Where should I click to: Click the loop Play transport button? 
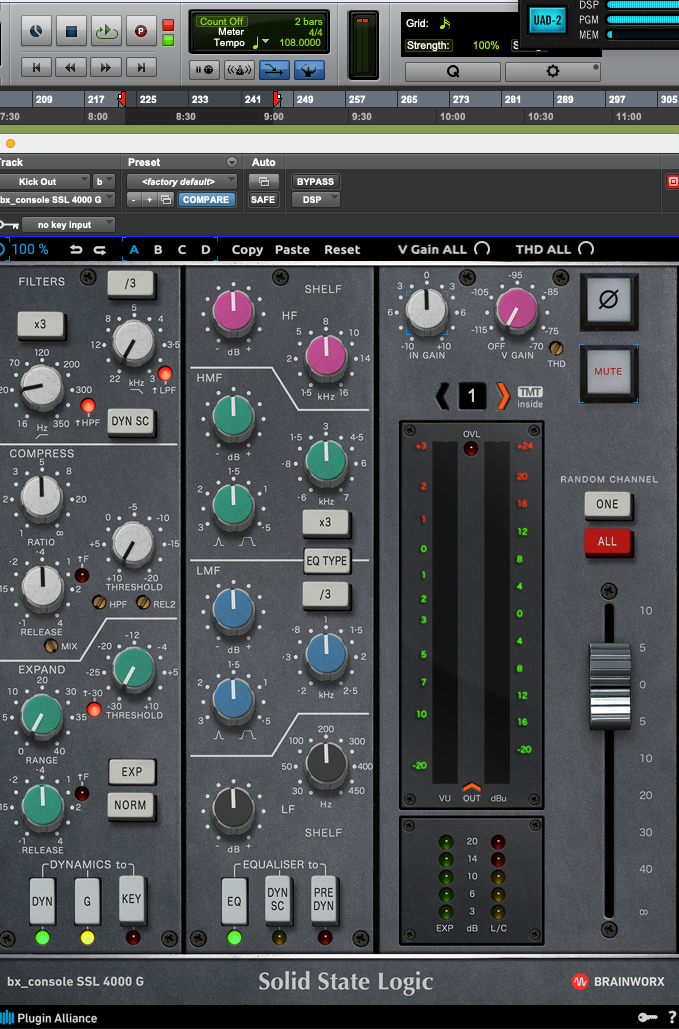[x=106, y=30]
